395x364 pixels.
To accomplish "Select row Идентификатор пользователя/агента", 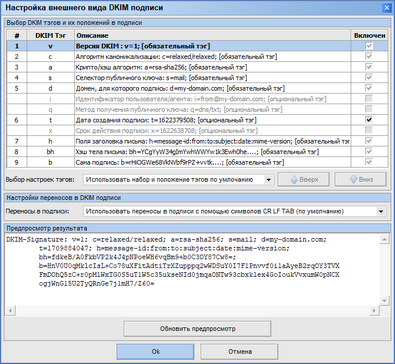I will [197, 99].
